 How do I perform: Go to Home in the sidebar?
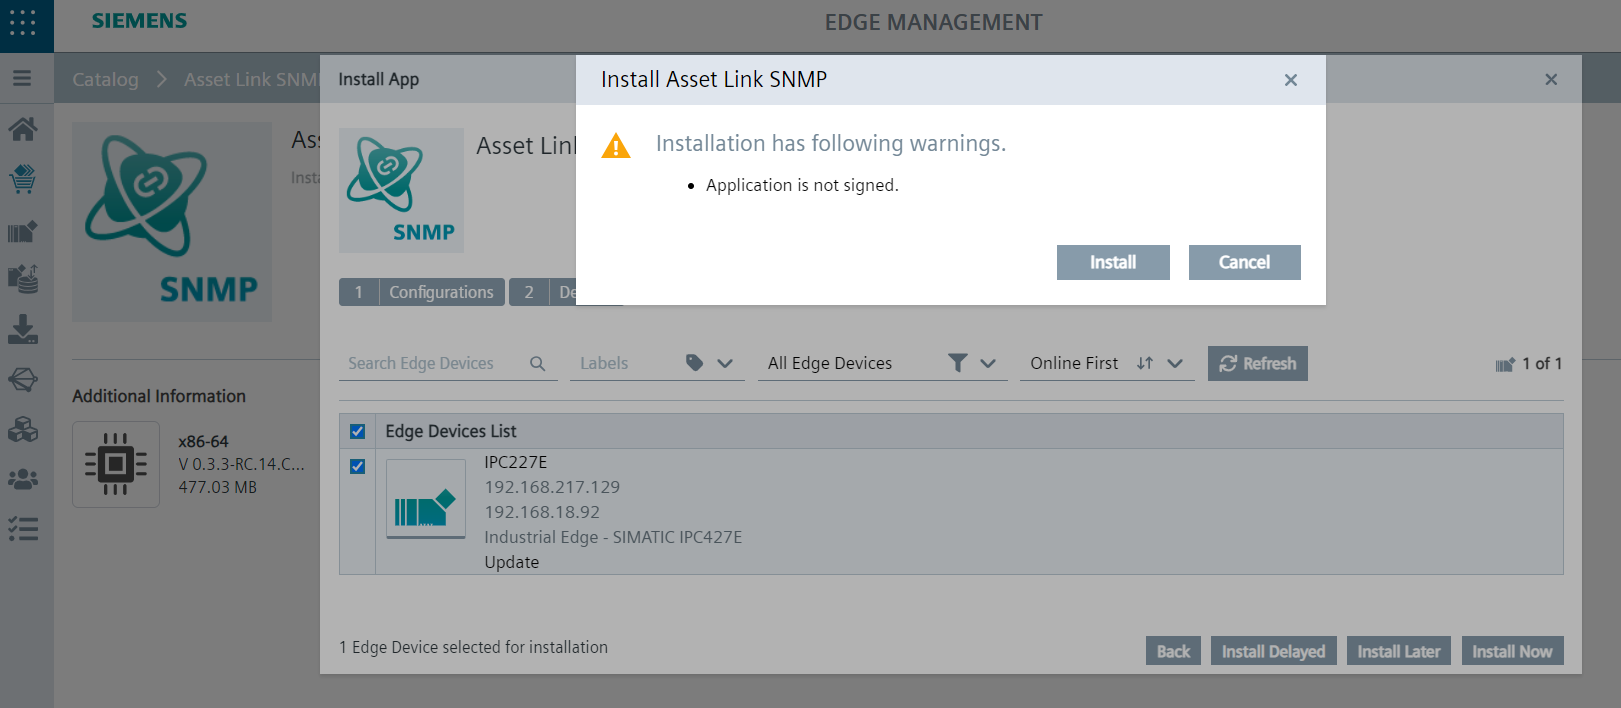(x=23, y=129)
